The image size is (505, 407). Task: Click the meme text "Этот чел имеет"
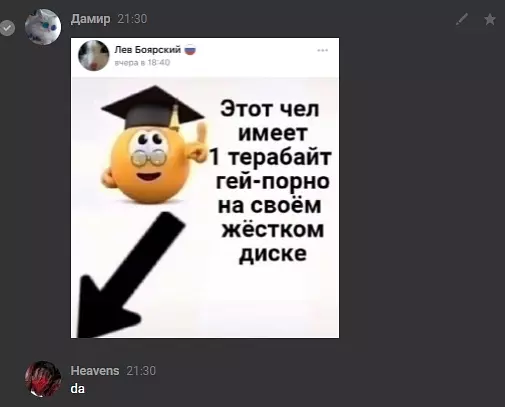(x=271, y=121)
